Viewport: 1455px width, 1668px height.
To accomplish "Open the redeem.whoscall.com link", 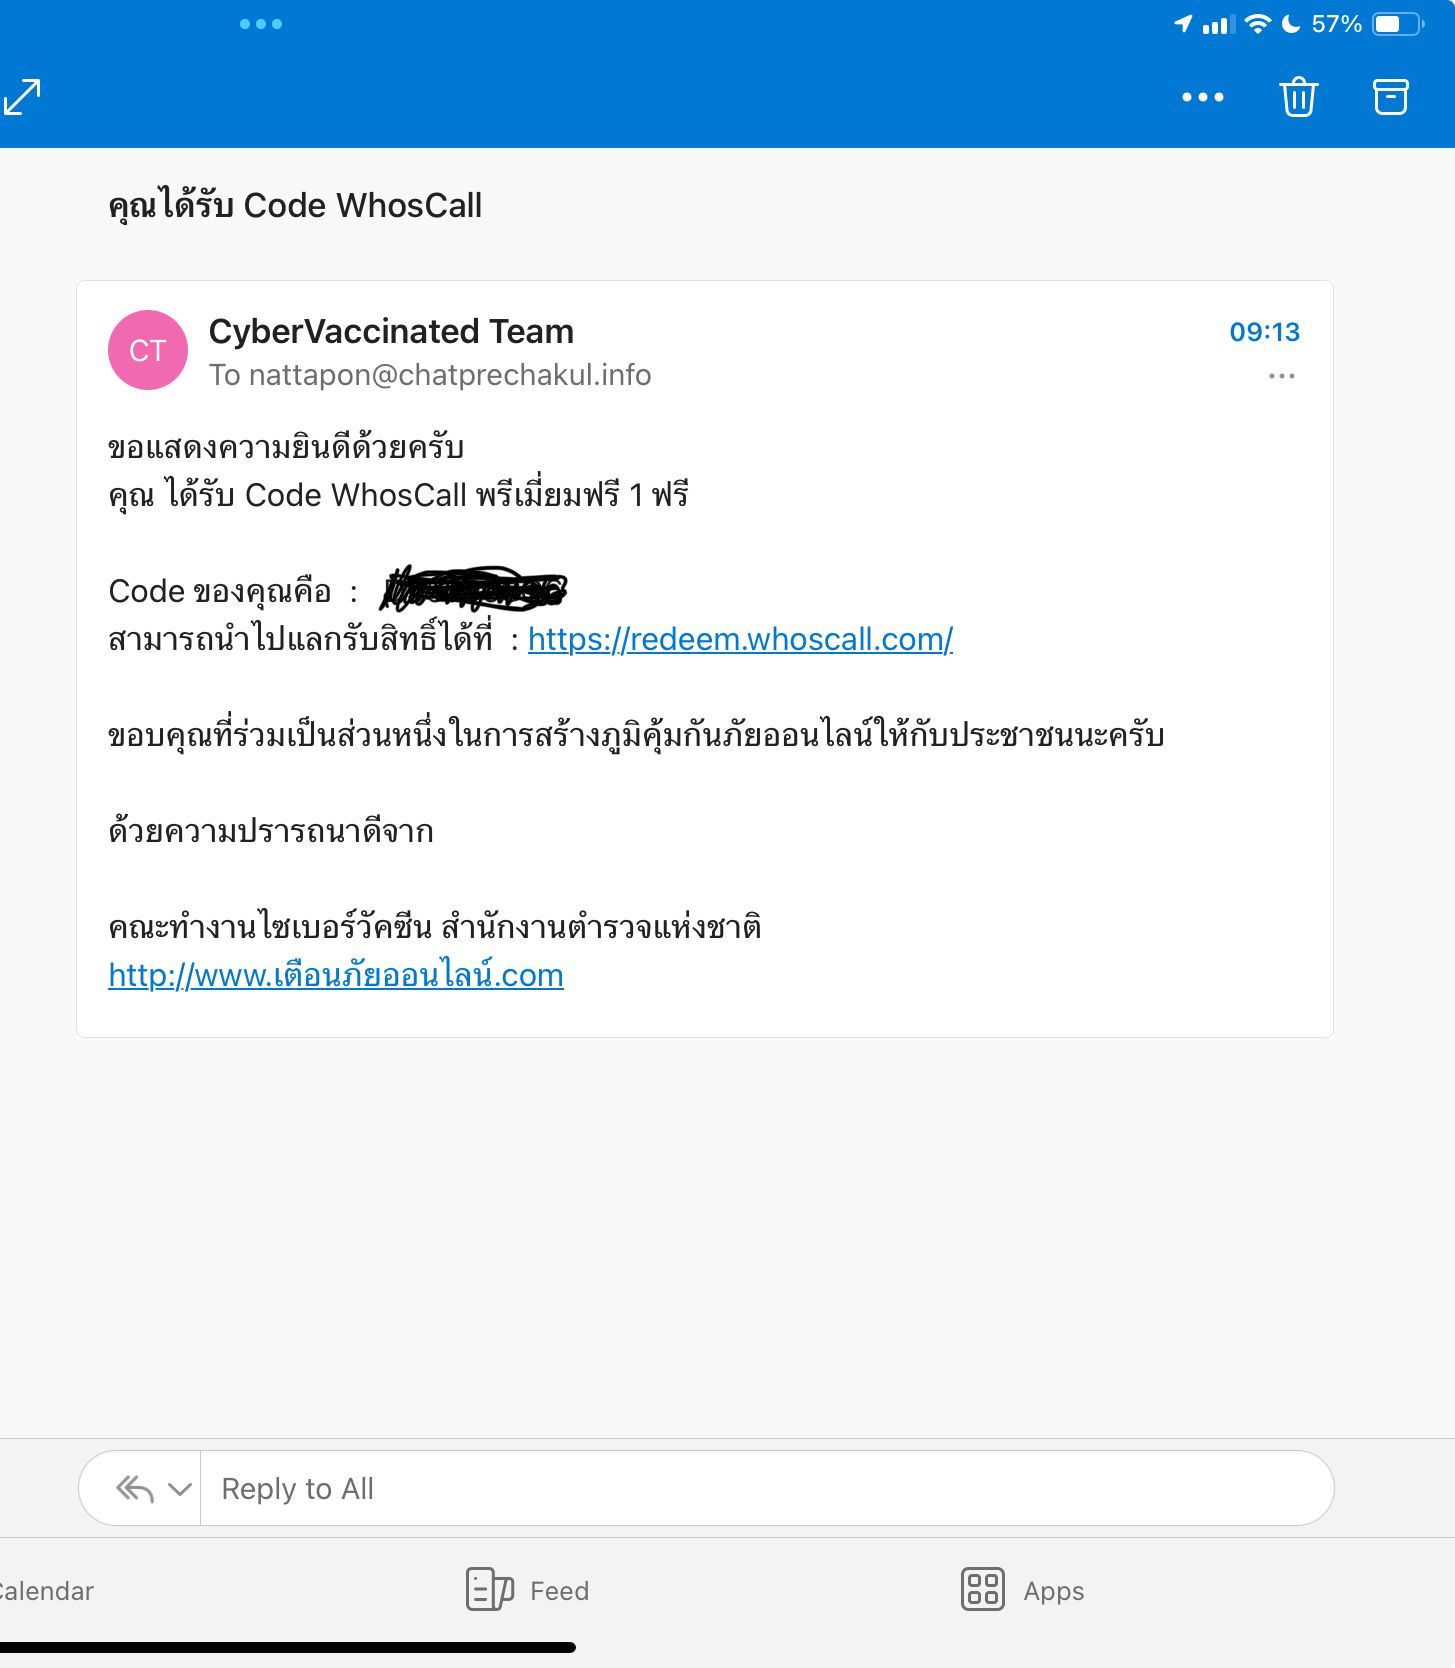I will [x=740, y=639].
